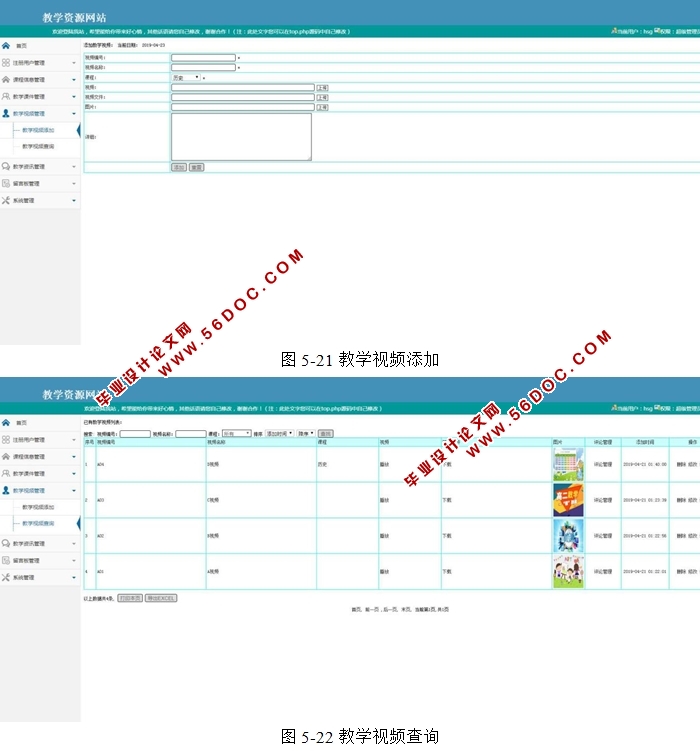Open the cartoon children thumbnail in the A01 row

pos(568,572)
